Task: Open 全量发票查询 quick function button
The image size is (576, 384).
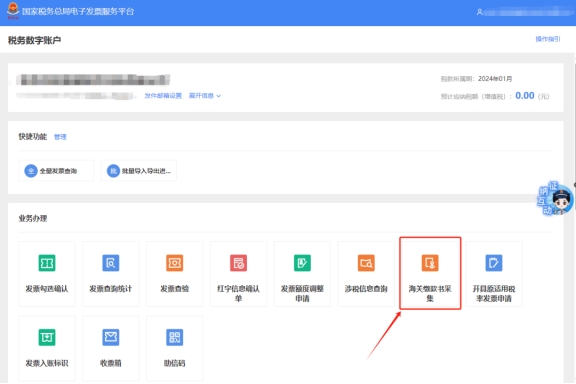Action: [56, 171]
